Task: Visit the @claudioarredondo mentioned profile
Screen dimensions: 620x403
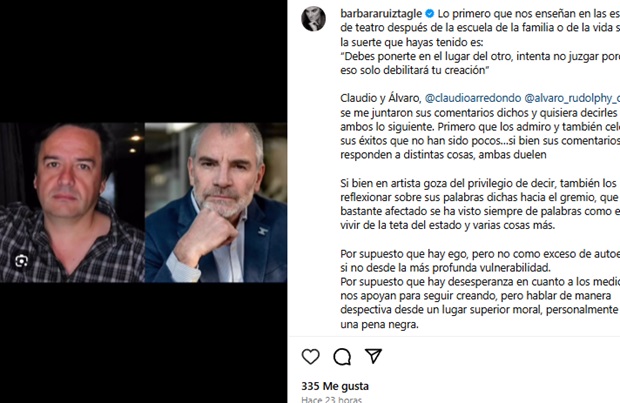Action: click(473, 98)
